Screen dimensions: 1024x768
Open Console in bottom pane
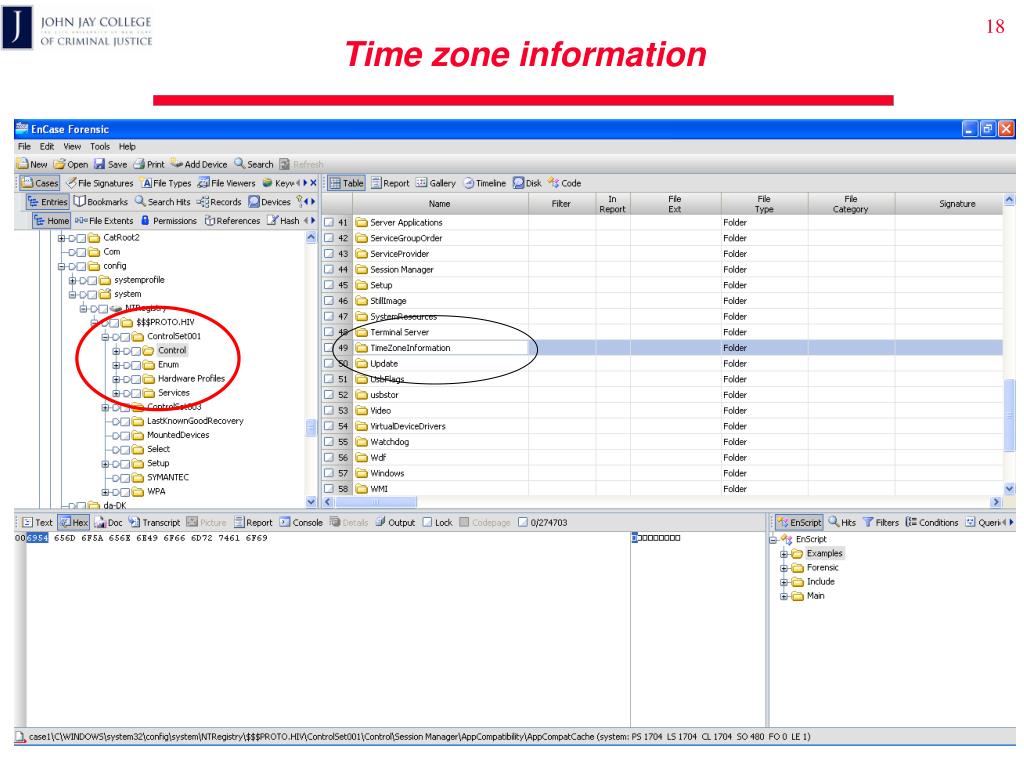pos(301,522)
